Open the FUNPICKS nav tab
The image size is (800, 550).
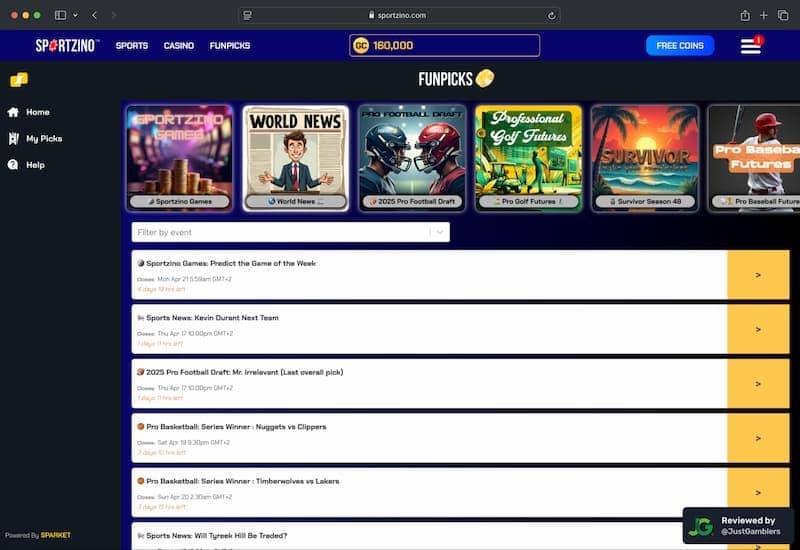point(230,45)
